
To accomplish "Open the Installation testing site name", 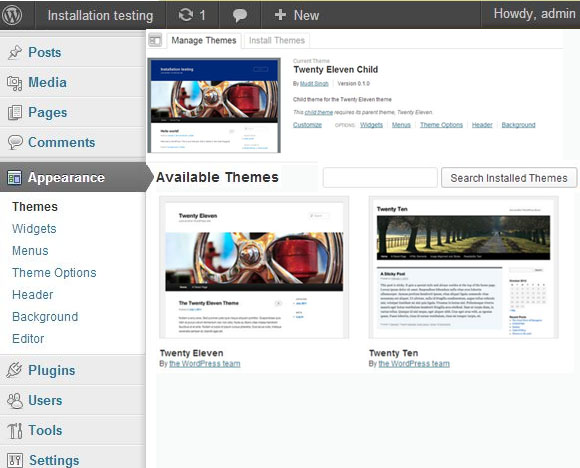I will (100, 16).
